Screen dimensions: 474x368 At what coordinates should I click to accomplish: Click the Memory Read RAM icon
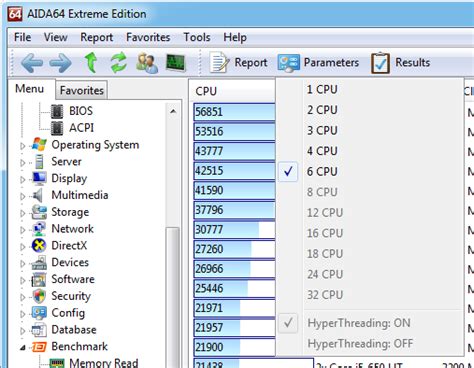pos(57,363)
